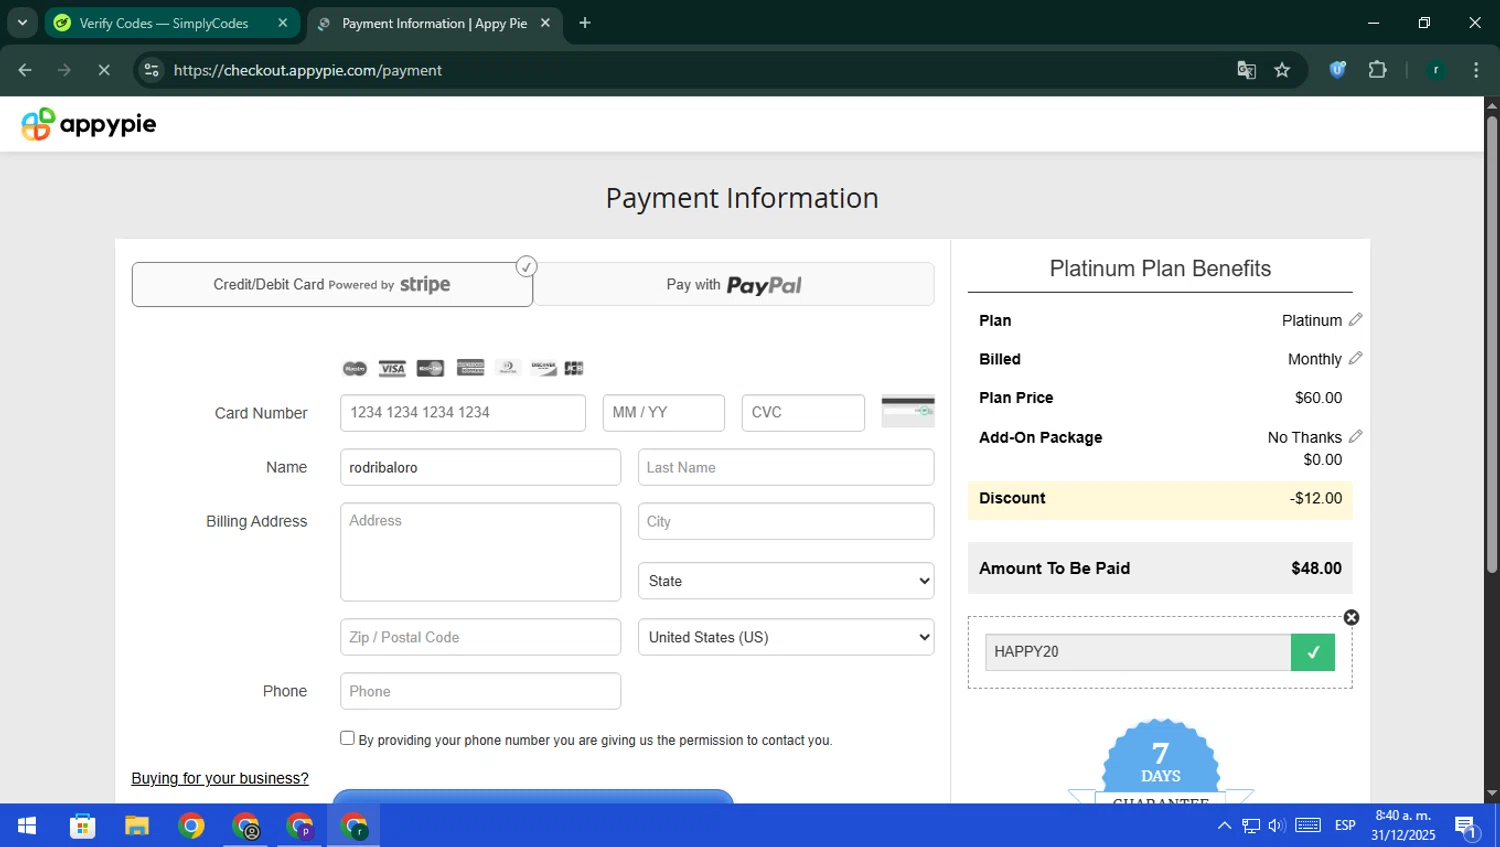Click the JCB card logo
Viewport: 1500px width, 847px height.
574,368
